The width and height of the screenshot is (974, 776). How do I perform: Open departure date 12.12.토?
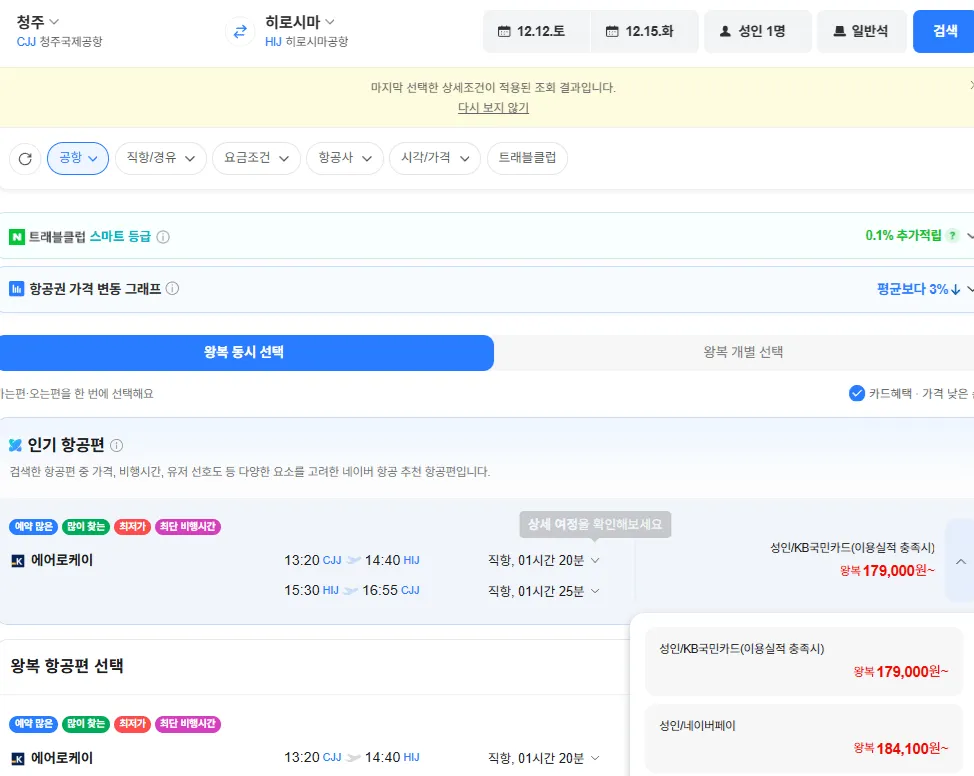tap(537, 31)
